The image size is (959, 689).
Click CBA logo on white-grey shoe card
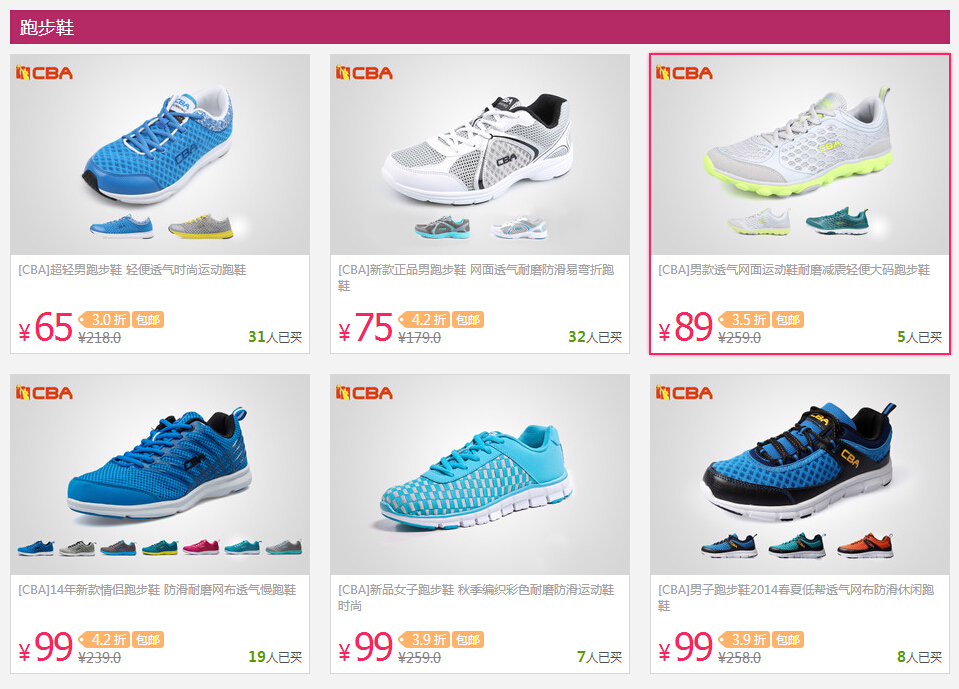click(364, 73)
